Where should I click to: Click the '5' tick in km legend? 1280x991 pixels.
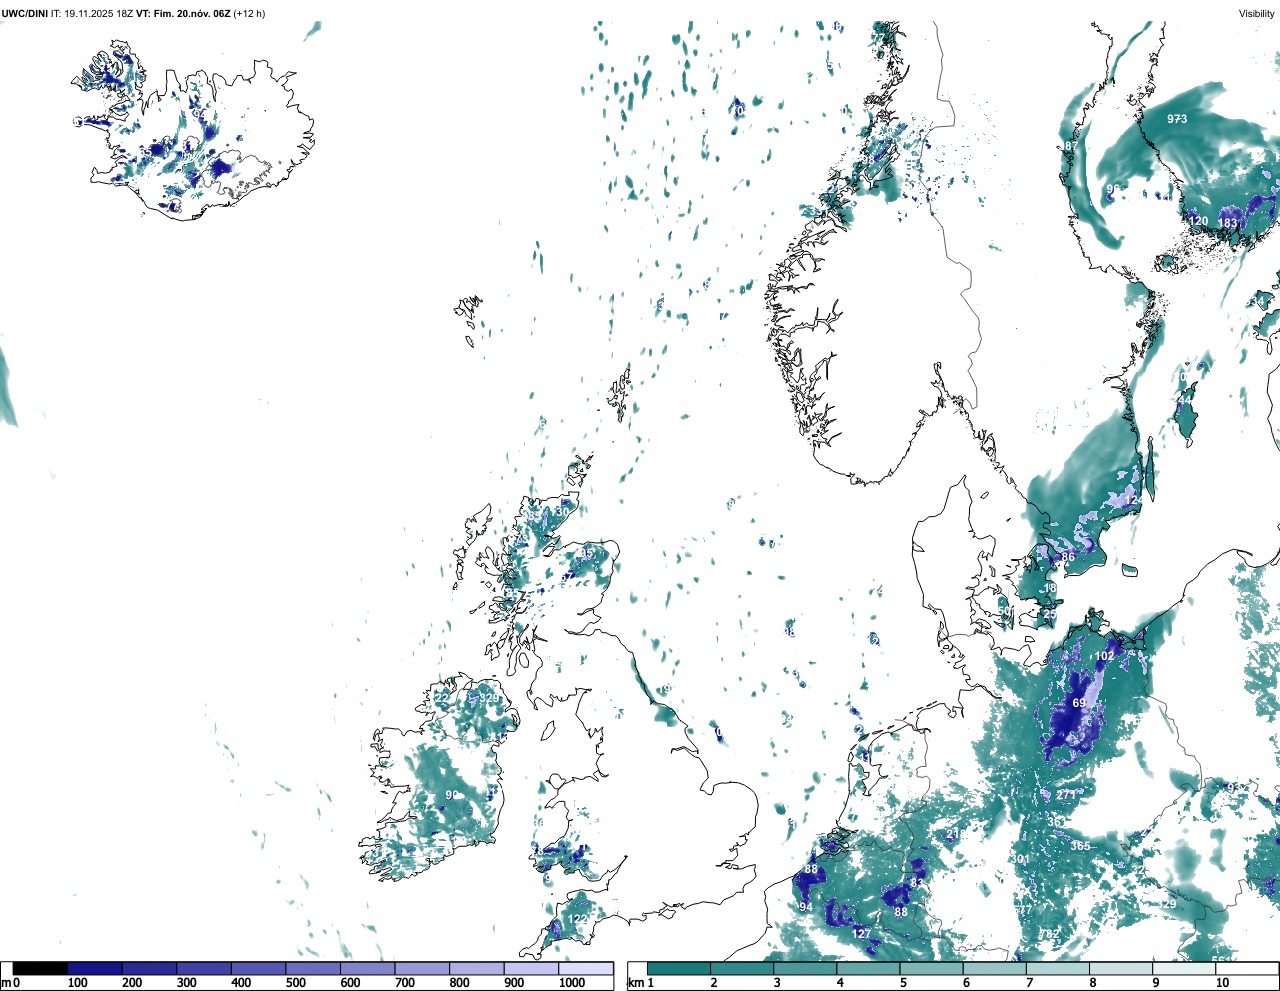[x=903, y=983]
